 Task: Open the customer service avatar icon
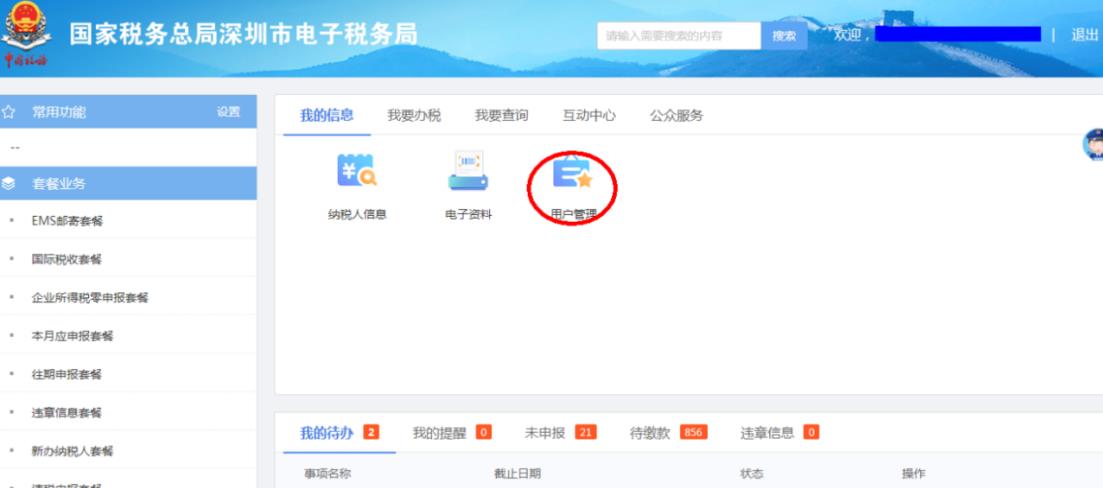(x=1094, y=145)
